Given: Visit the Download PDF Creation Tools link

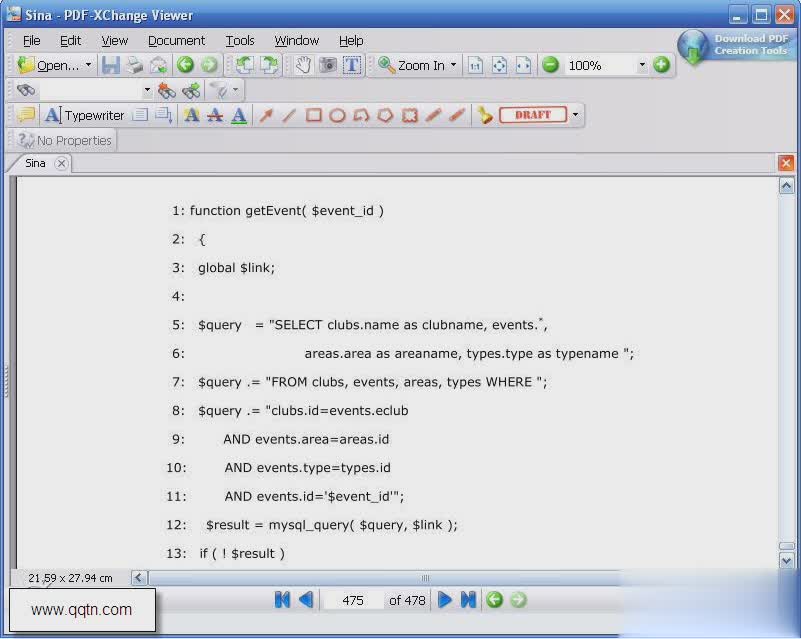Looking at the screenshot, I should pos(748,45).
